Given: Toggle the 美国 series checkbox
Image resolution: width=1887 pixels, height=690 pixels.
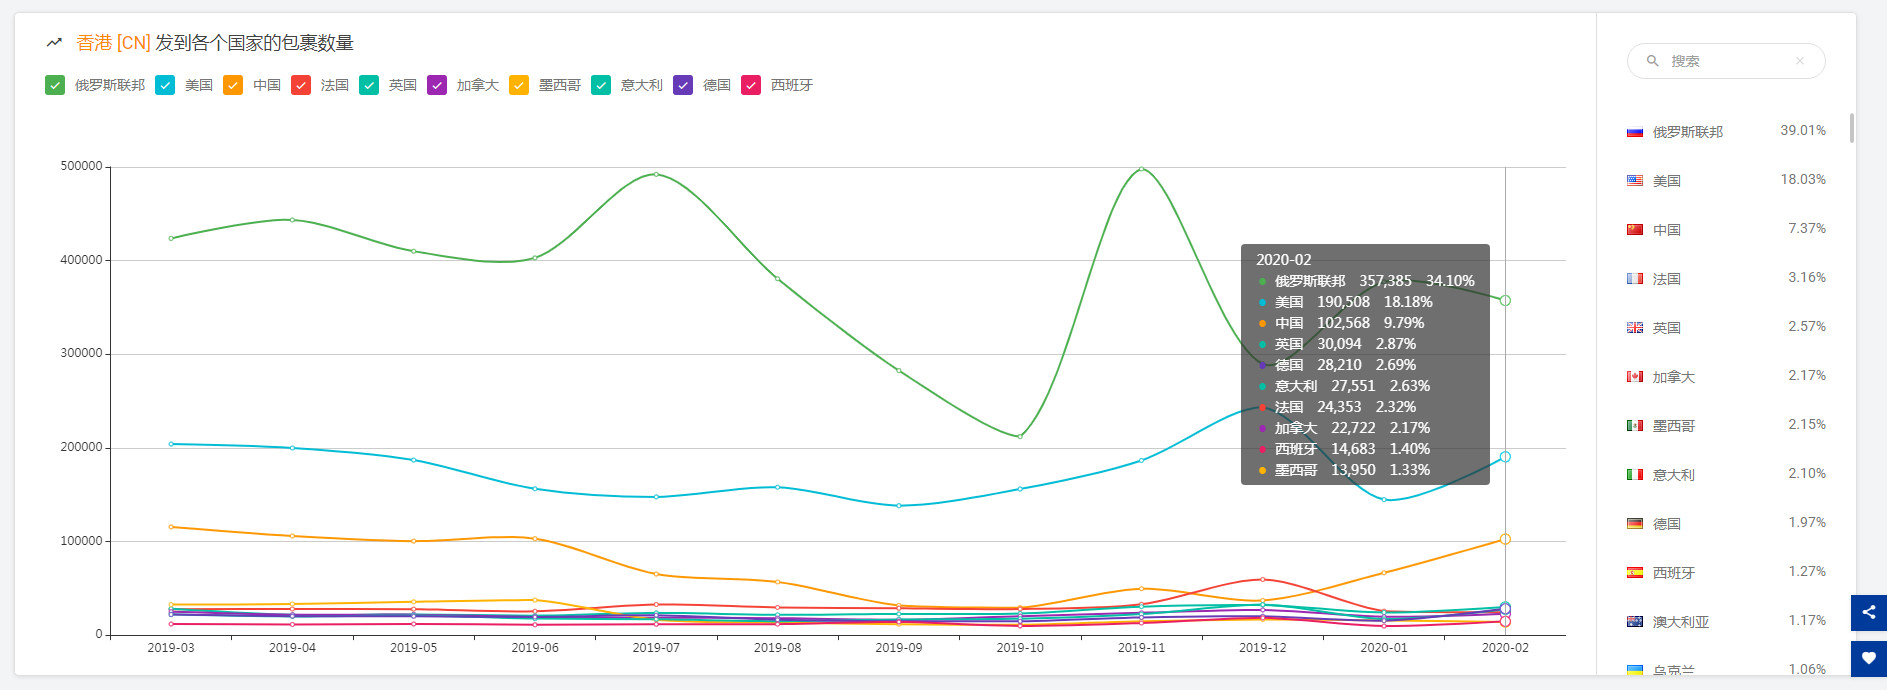Looking at the screenshot, I should (x=165, y=85).
